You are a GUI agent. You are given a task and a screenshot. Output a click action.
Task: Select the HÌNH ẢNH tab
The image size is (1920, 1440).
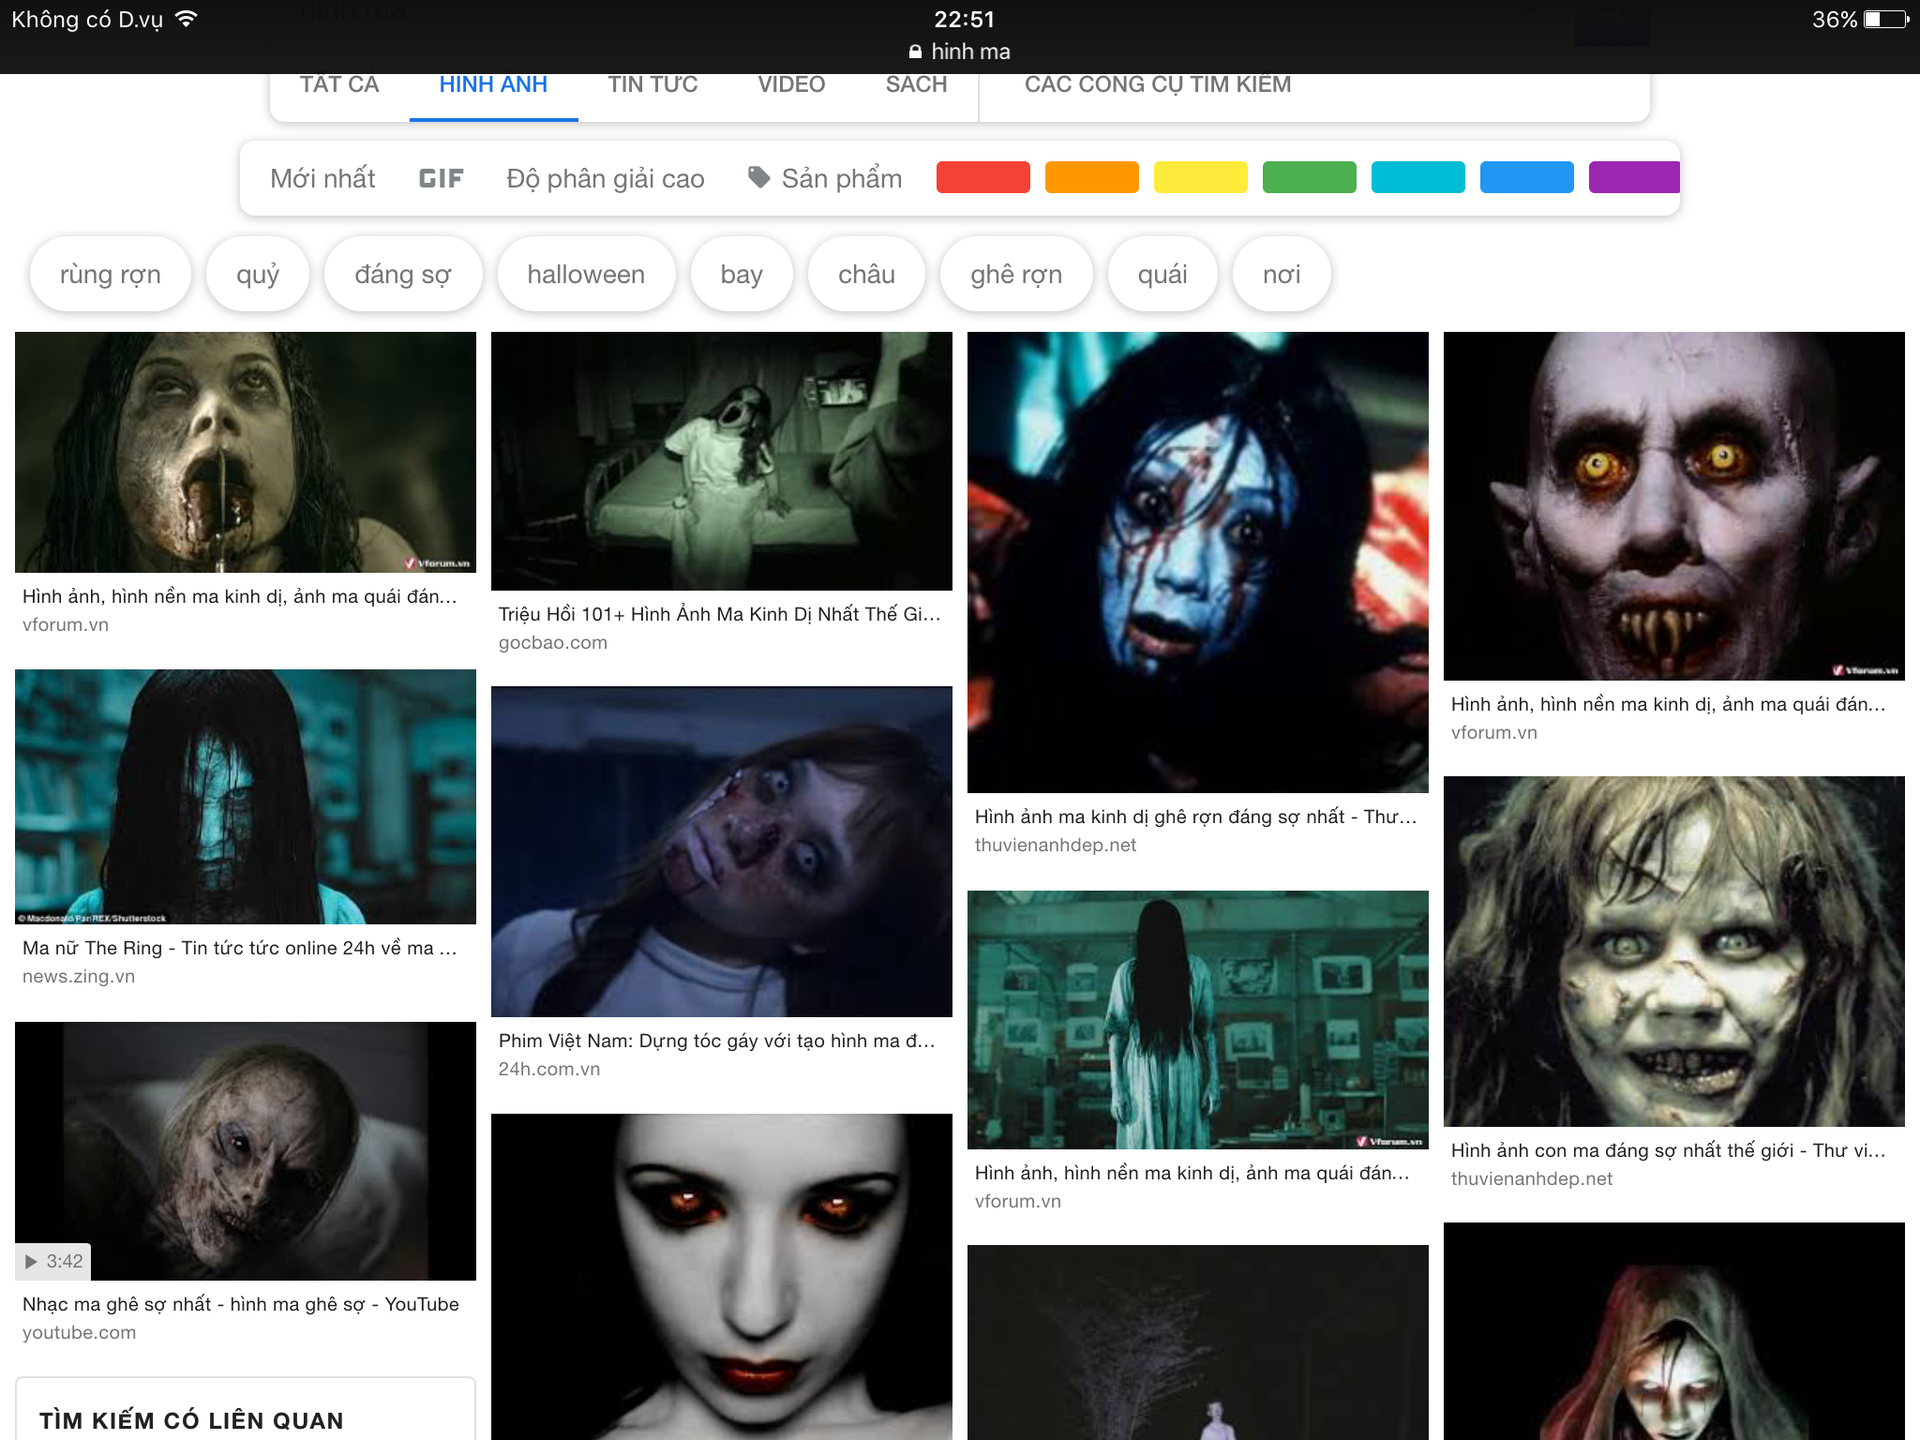493,86
